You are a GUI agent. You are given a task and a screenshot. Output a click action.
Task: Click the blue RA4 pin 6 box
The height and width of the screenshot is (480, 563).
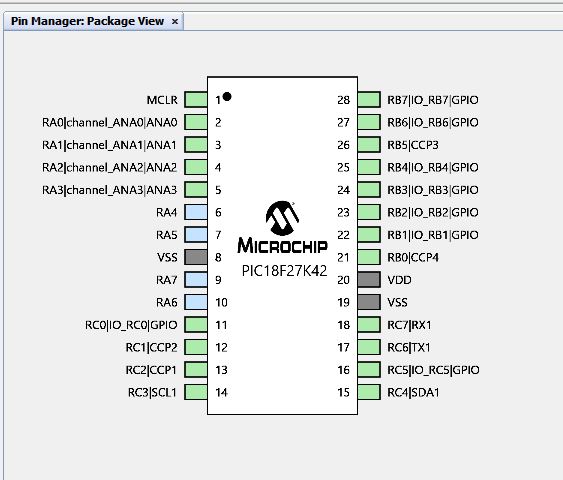(x=196, y=212)
